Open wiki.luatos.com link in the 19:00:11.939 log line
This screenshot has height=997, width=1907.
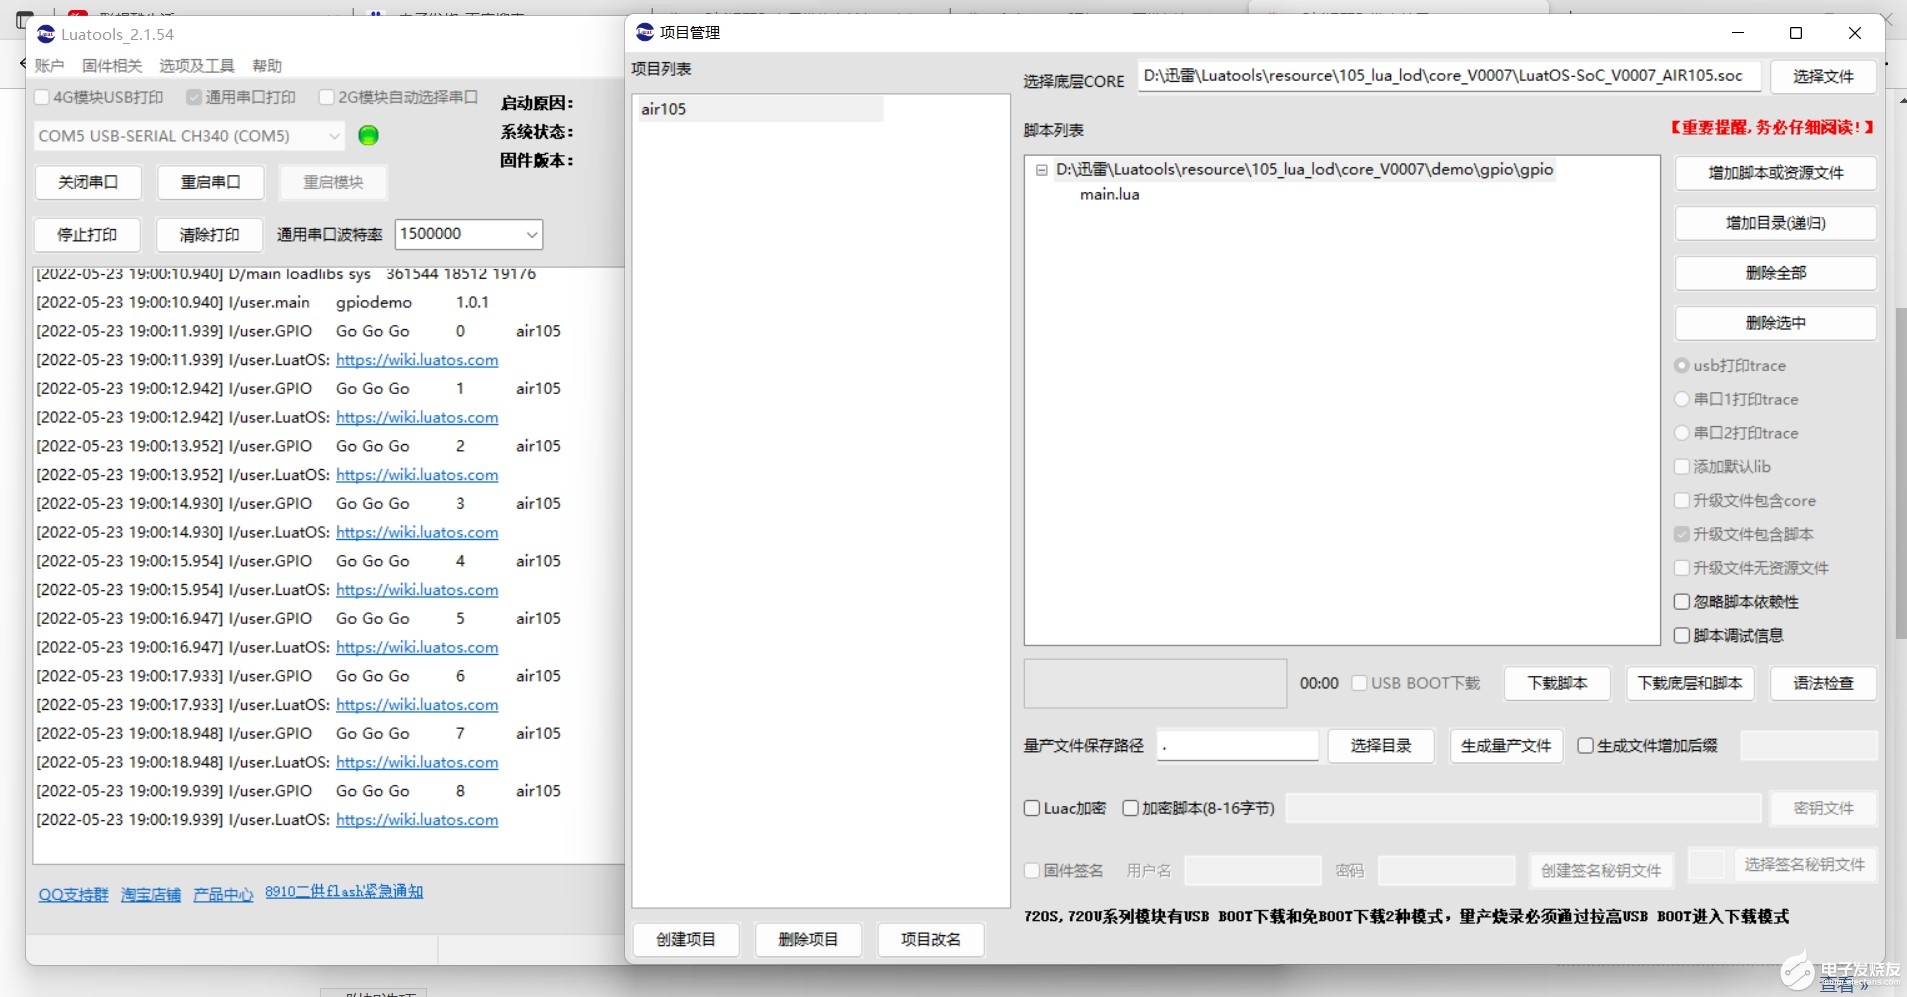click(417, 360)
